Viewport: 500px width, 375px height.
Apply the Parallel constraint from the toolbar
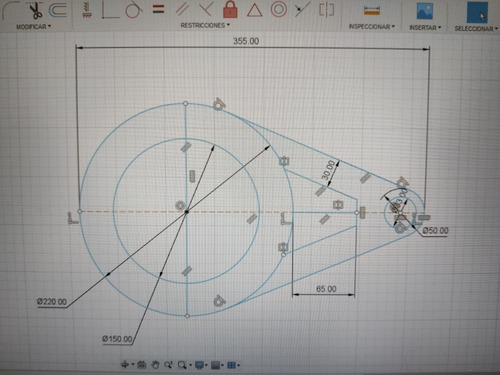[182, 9]
